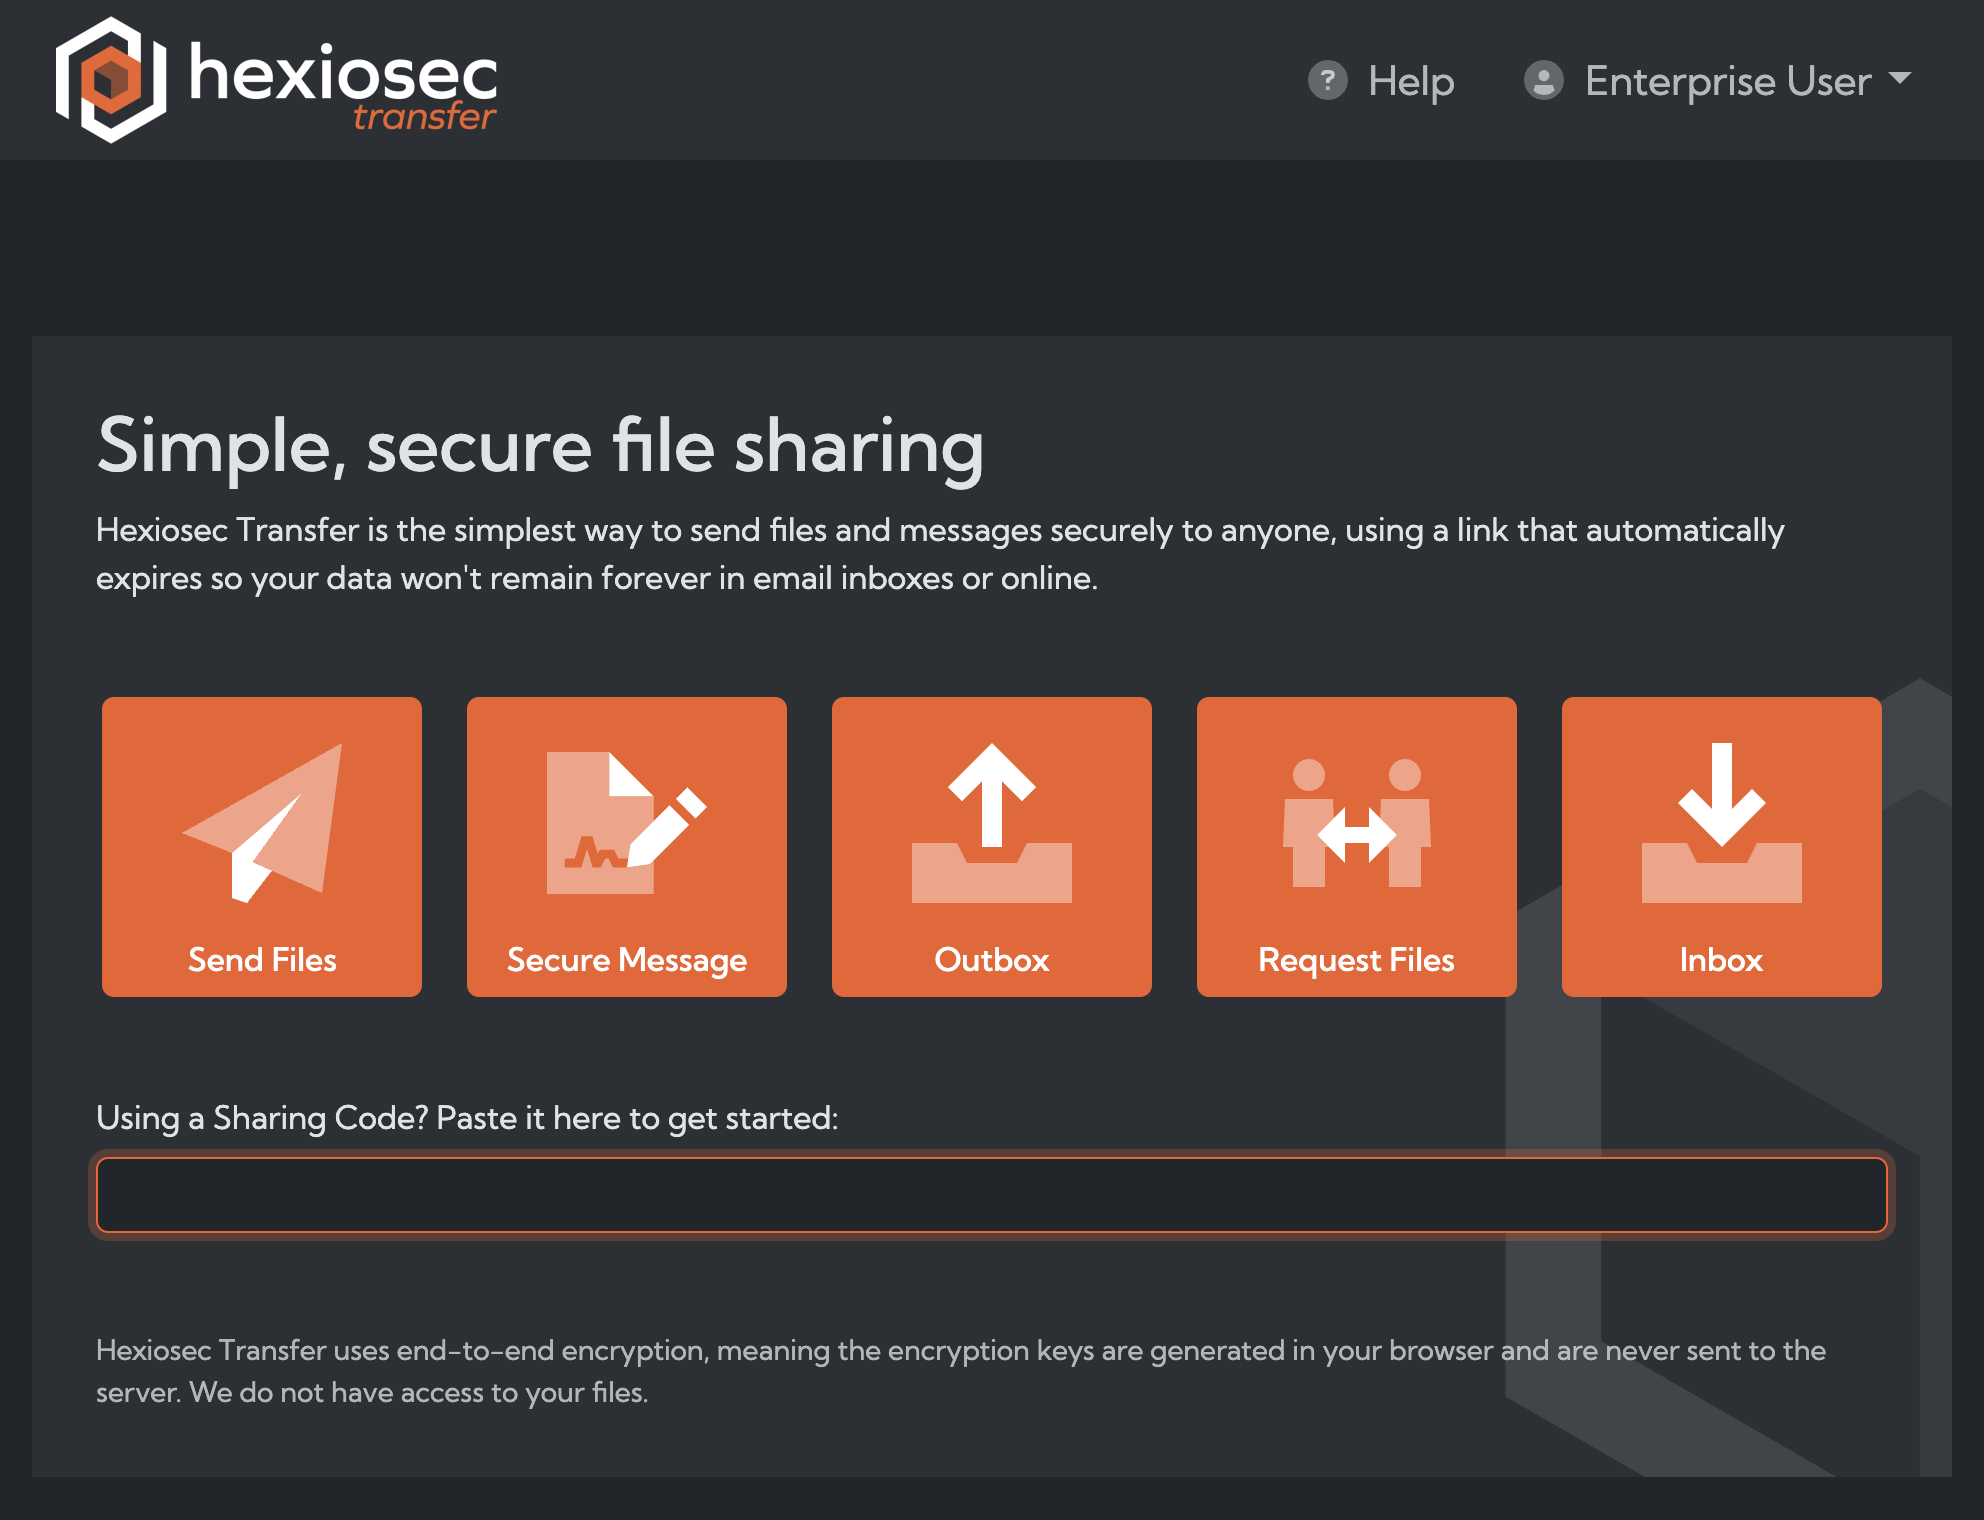The height and width of the screenshot is (1520, 1984).
Task: Click the Outbox upload tray icon
Action: point(991,822)
